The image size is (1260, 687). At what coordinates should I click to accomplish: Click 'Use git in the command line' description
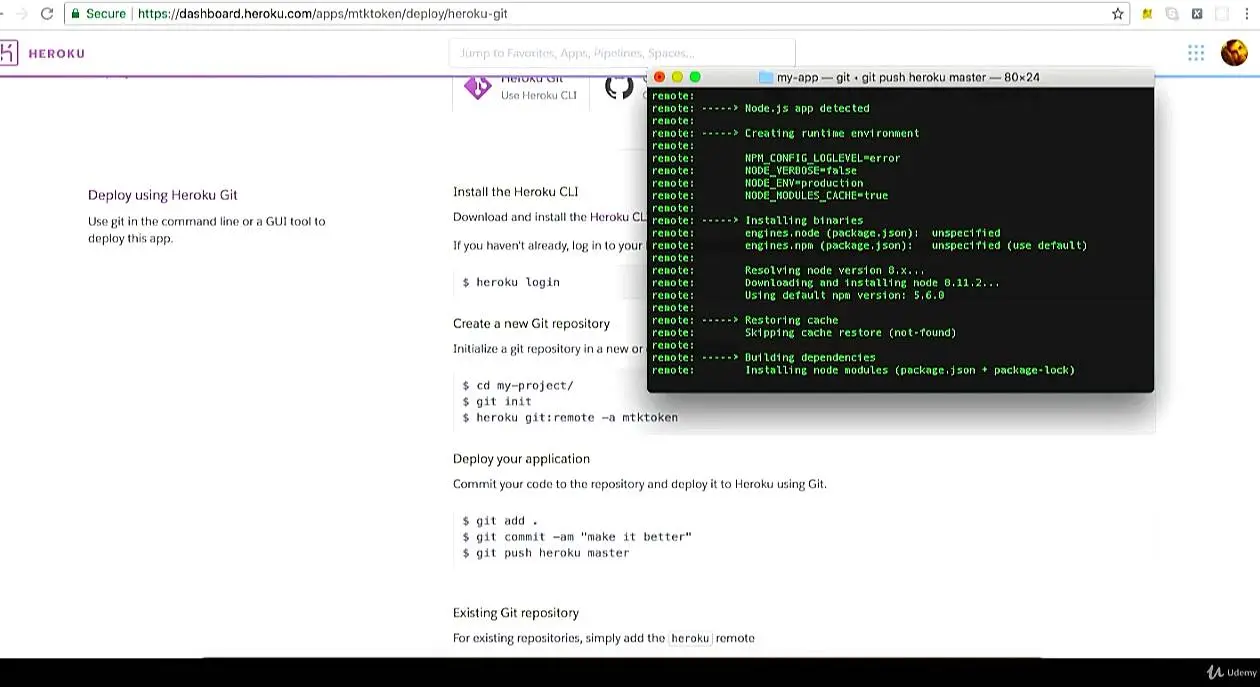point(206,230)
